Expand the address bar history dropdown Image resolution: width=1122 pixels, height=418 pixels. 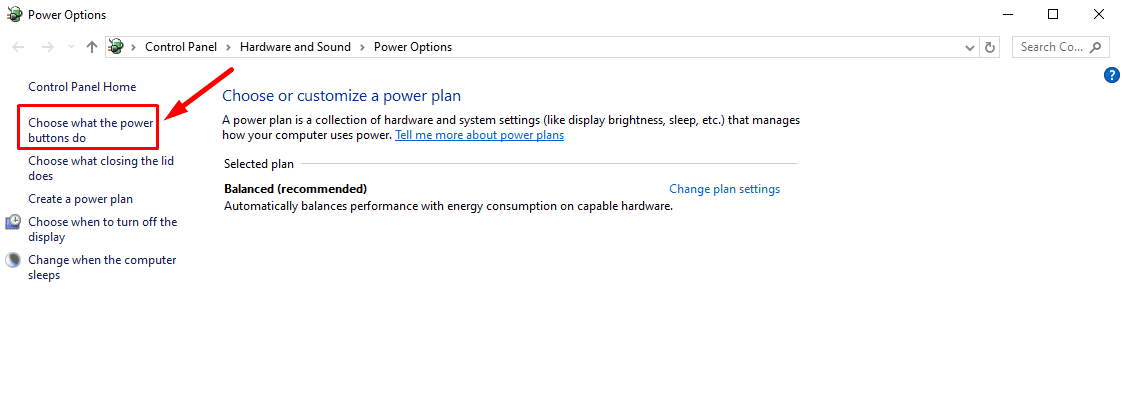[969, 47]
